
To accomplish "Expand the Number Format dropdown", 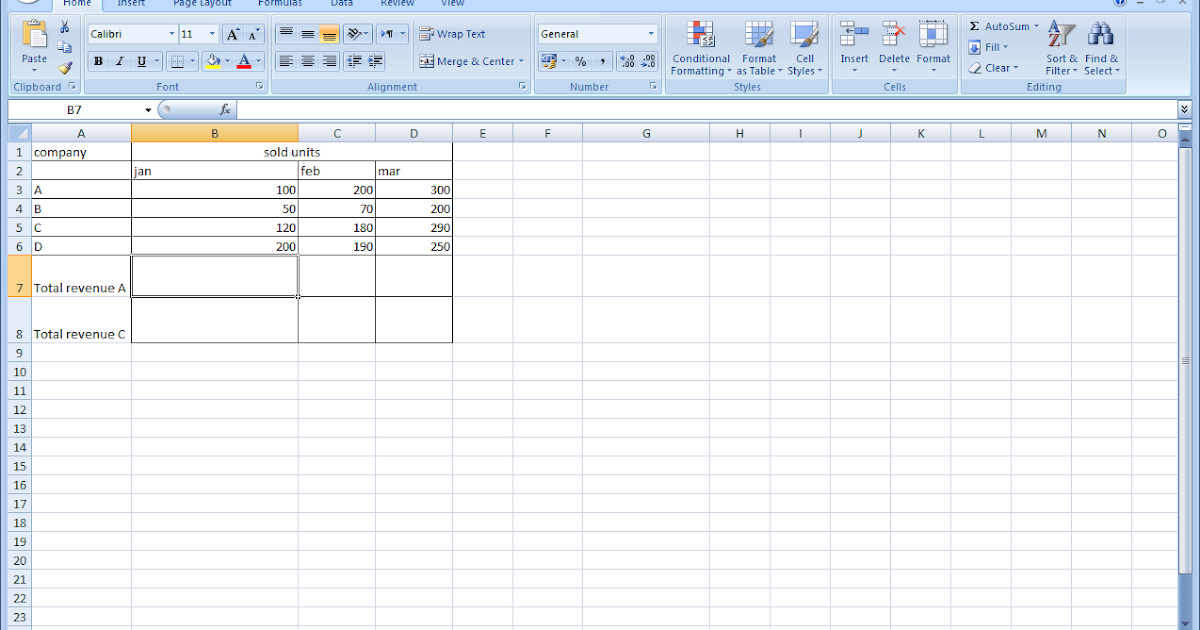I will [x=649, y=33].
